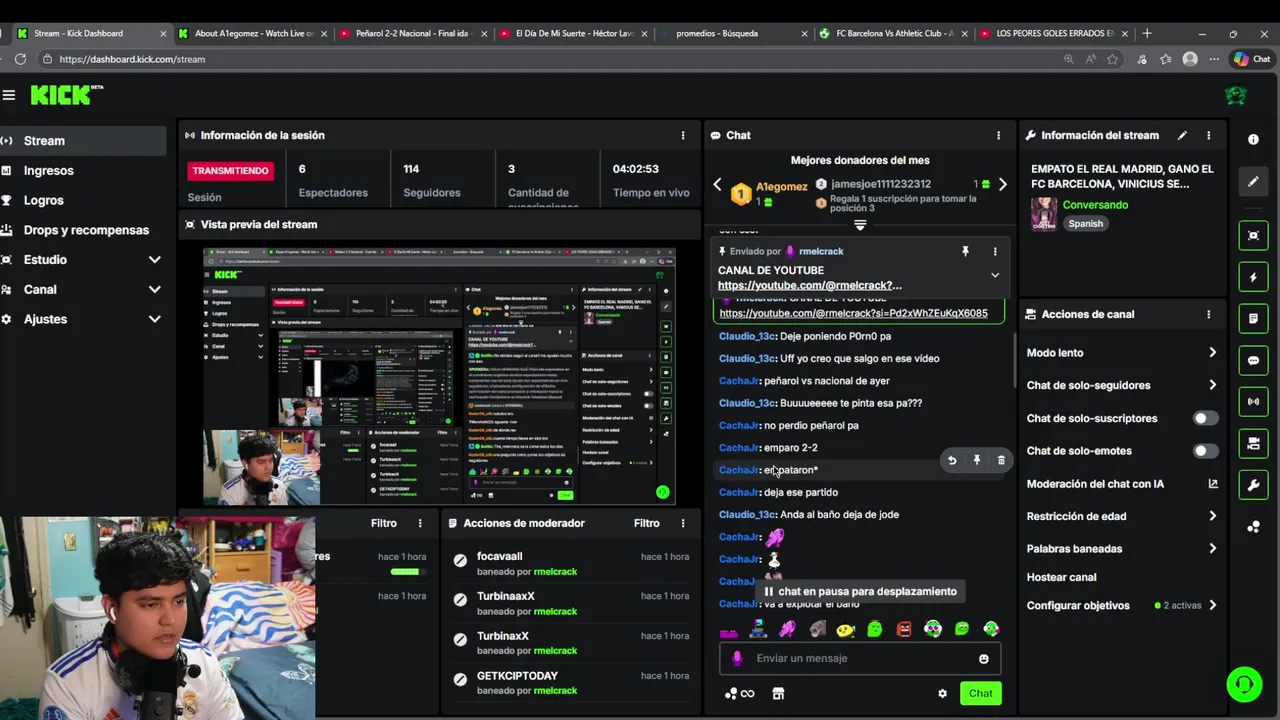Screen dimensions: 1280x720
Task: Switch to FC Barcelona Vs Athletic Club tab
Action: click(891, 33)
